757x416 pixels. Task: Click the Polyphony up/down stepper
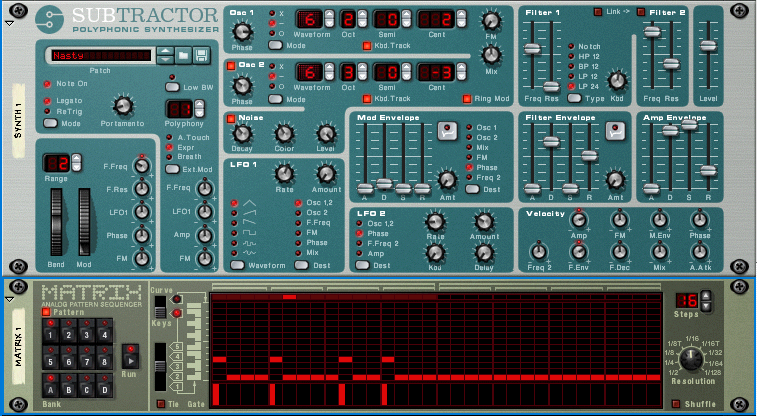[x=199, y=109]
